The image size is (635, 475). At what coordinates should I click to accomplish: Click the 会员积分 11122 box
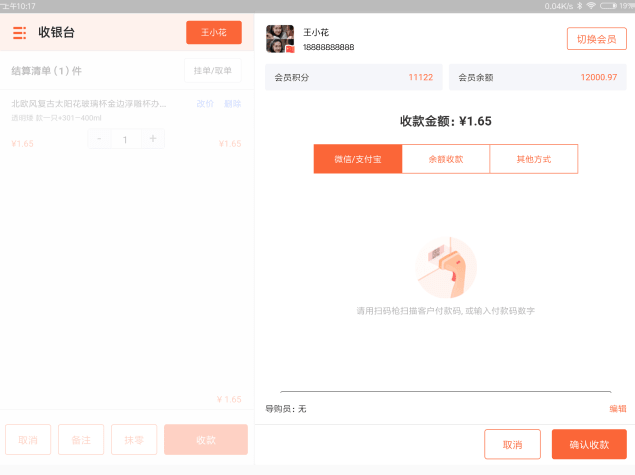click(354, 77)
